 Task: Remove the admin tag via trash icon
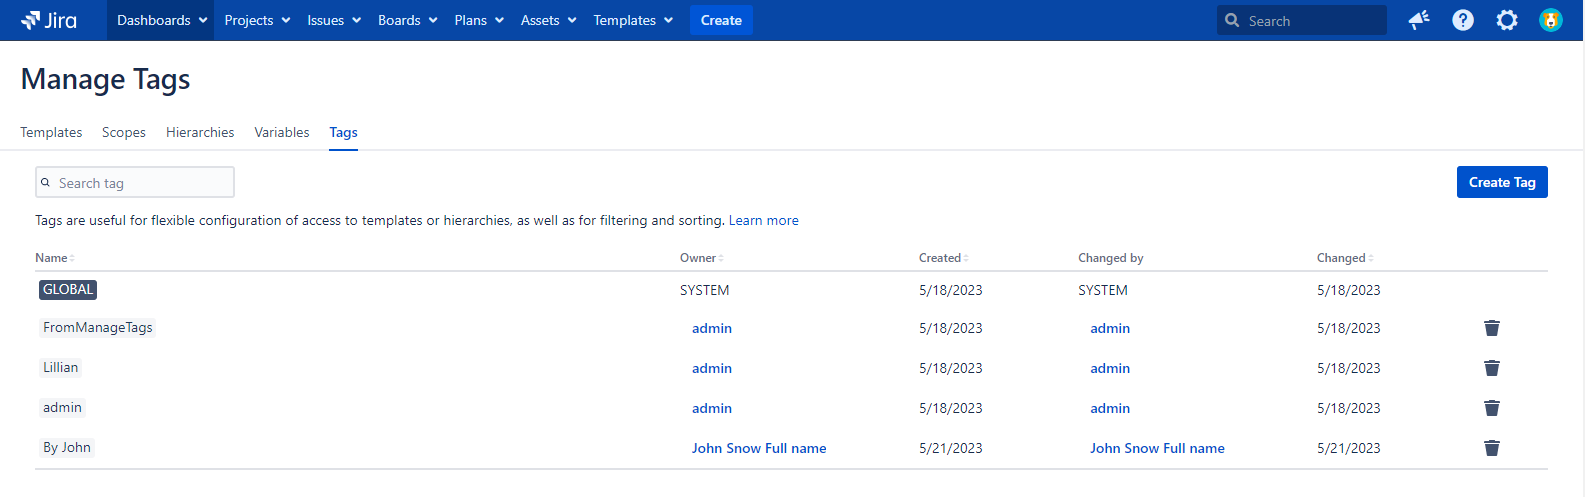click(1491, 408)
